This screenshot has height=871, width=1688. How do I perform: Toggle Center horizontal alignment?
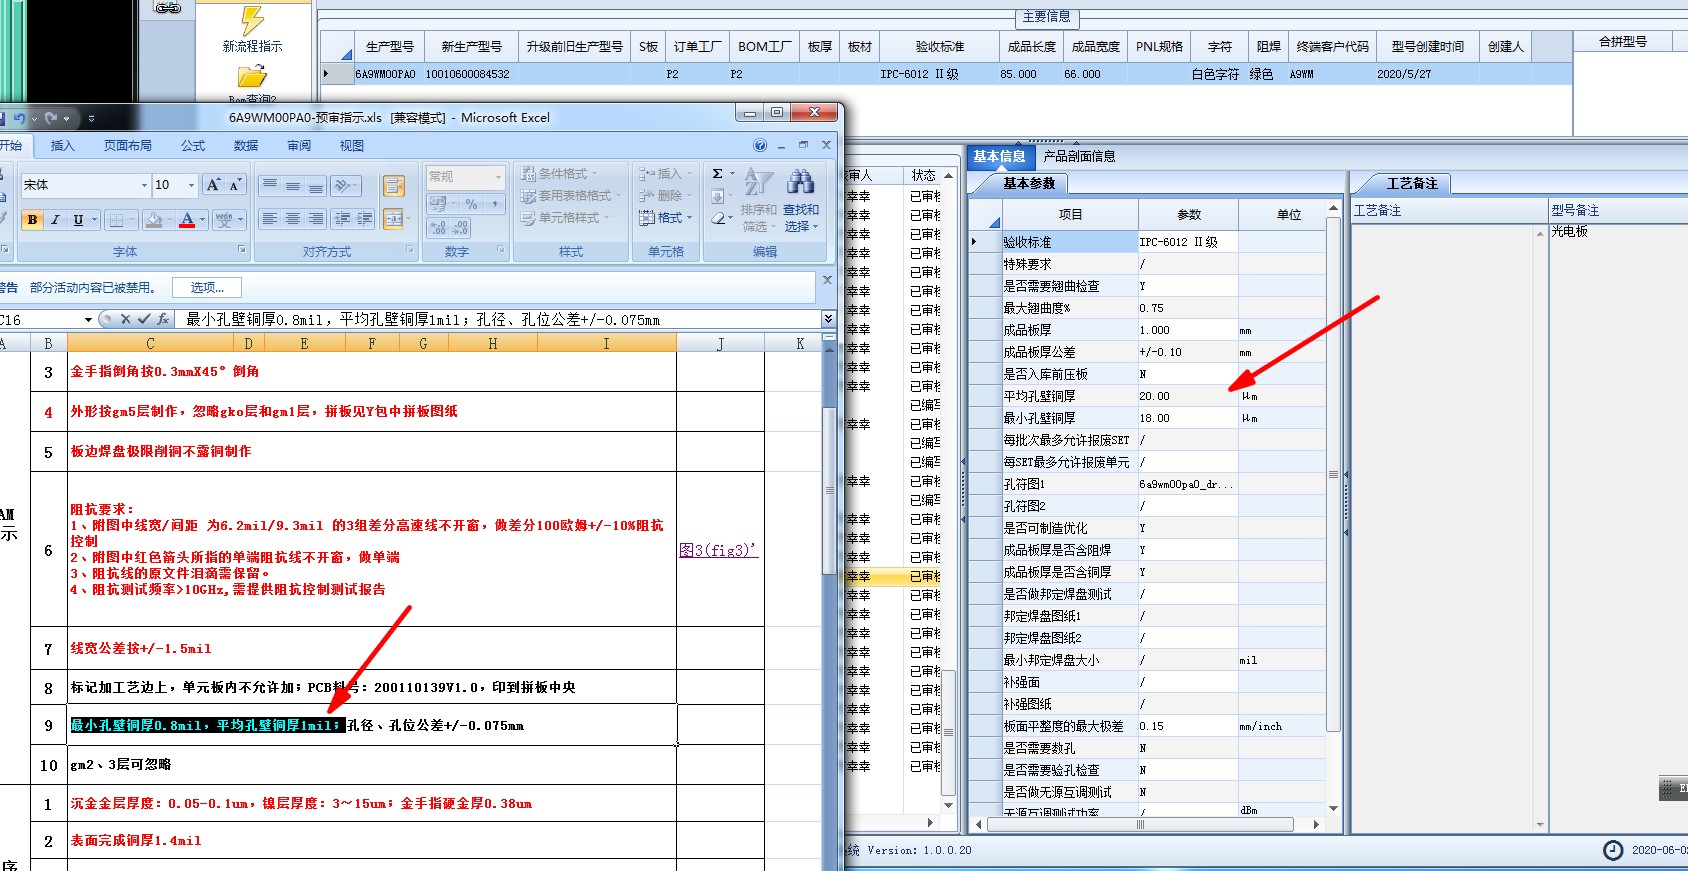(x=293, y=218)
